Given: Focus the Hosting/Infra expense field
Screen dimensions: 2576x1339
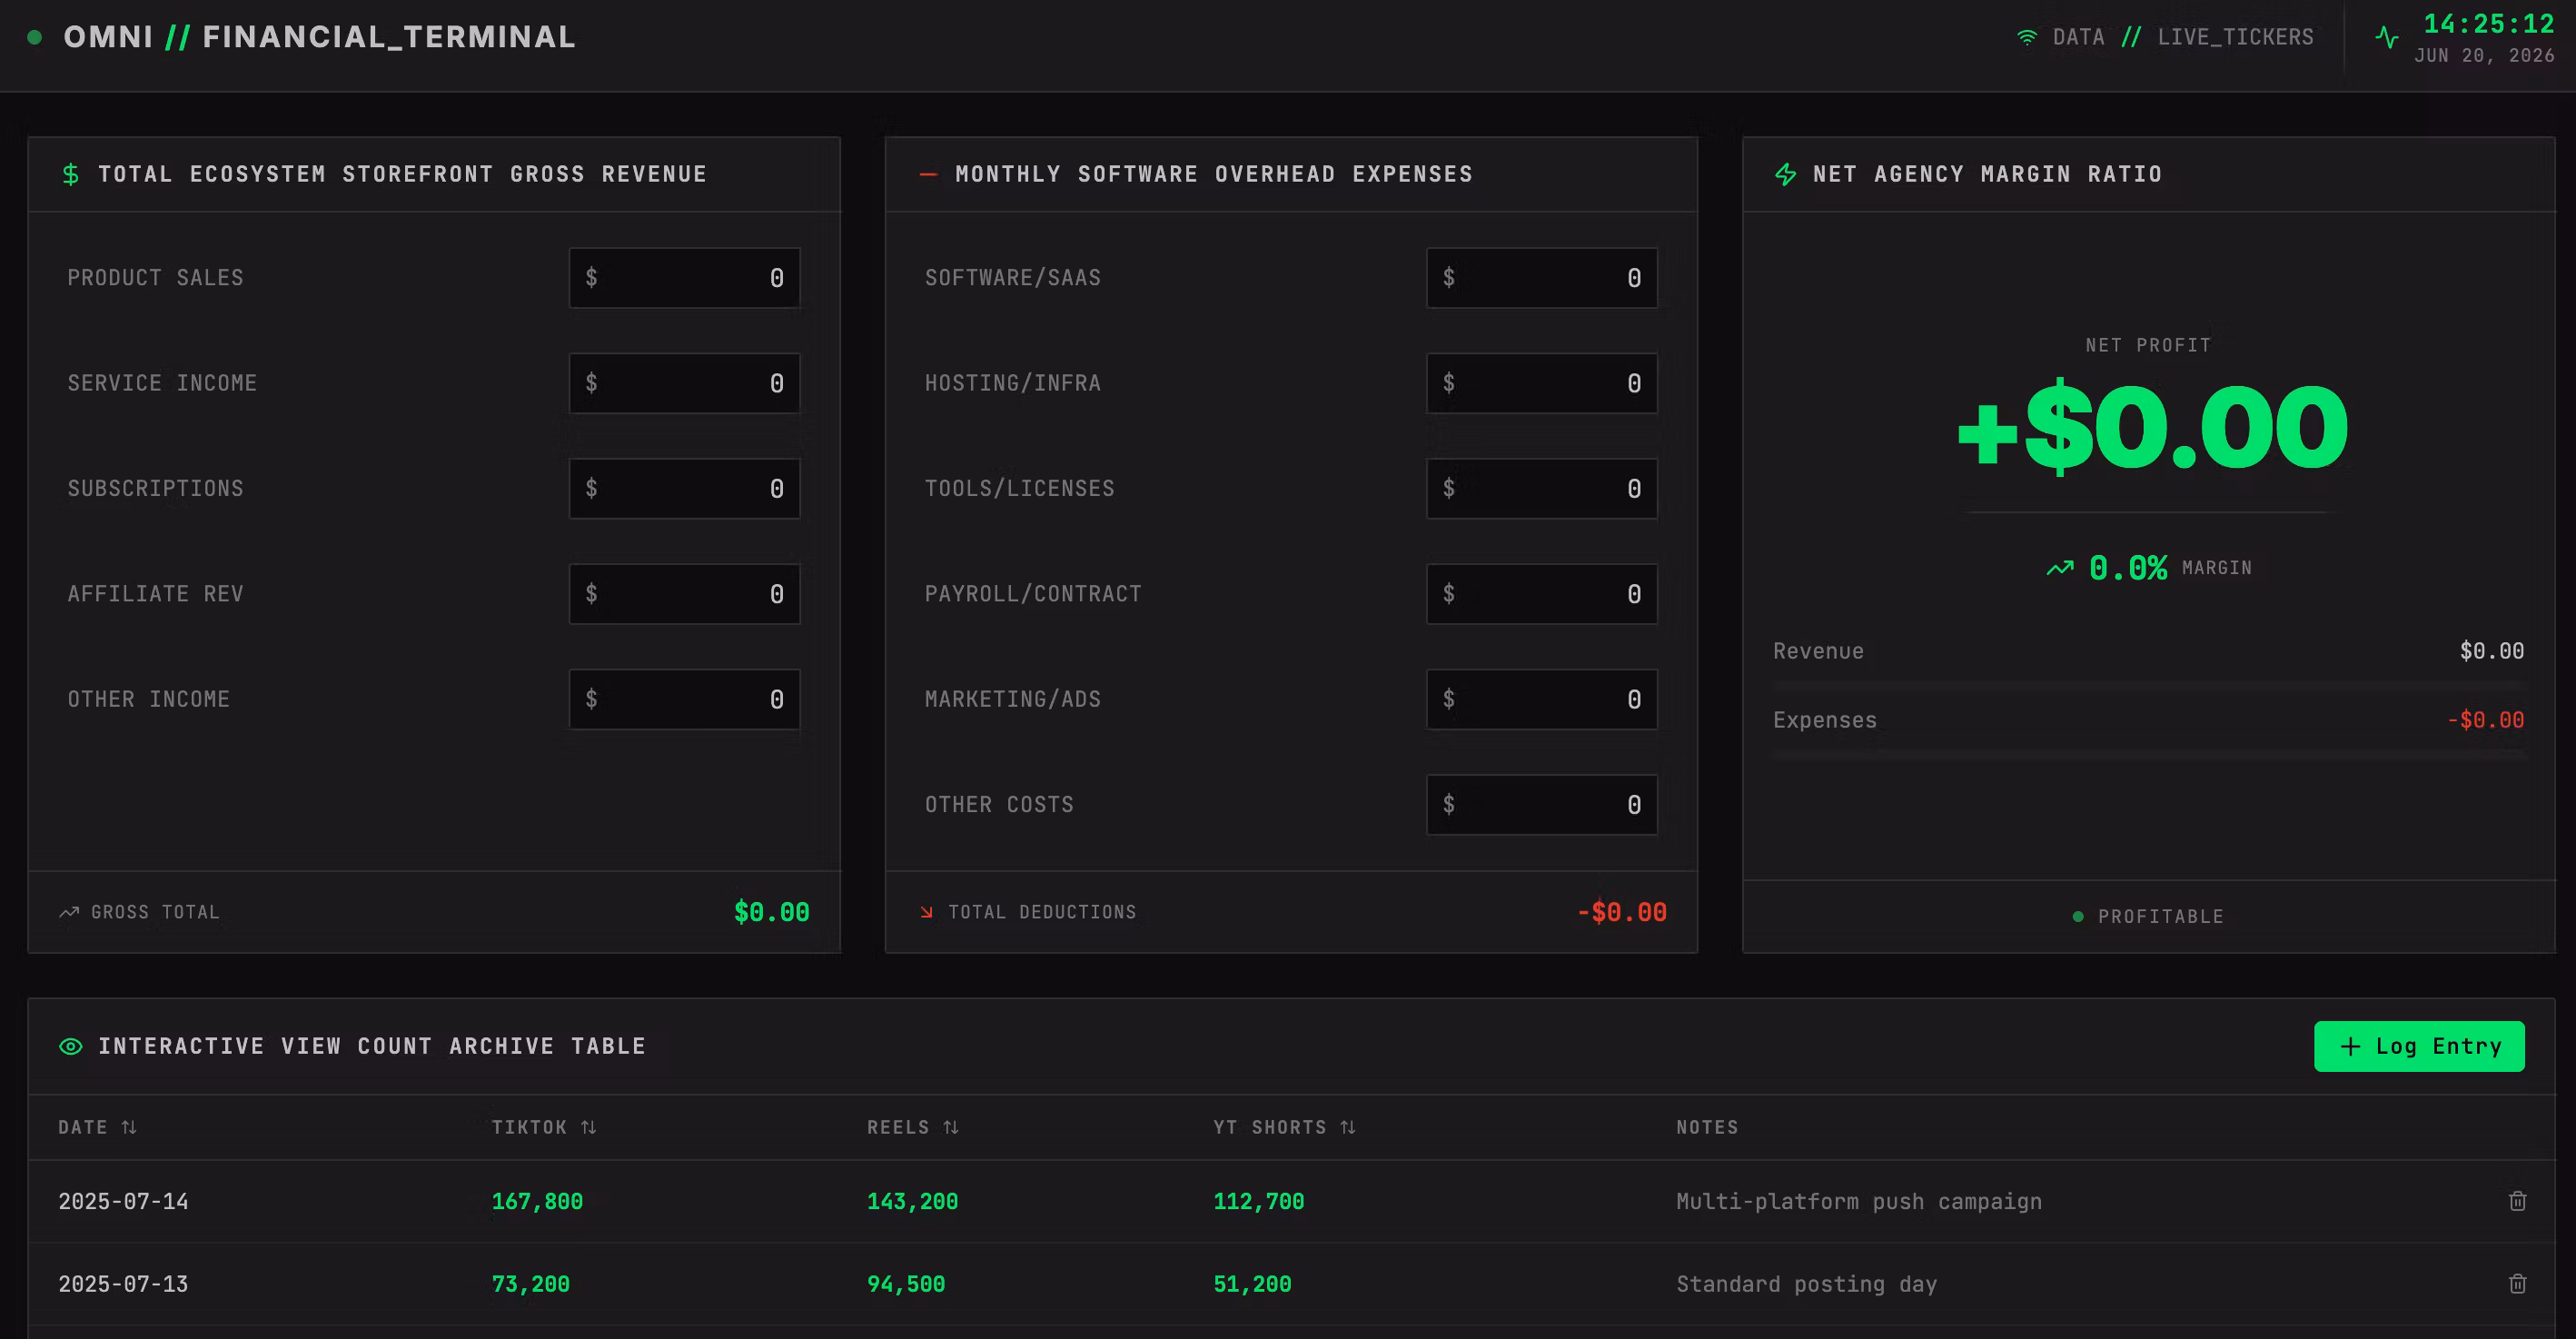Looking at the screenshot, I should click(x=1542, y=383).
